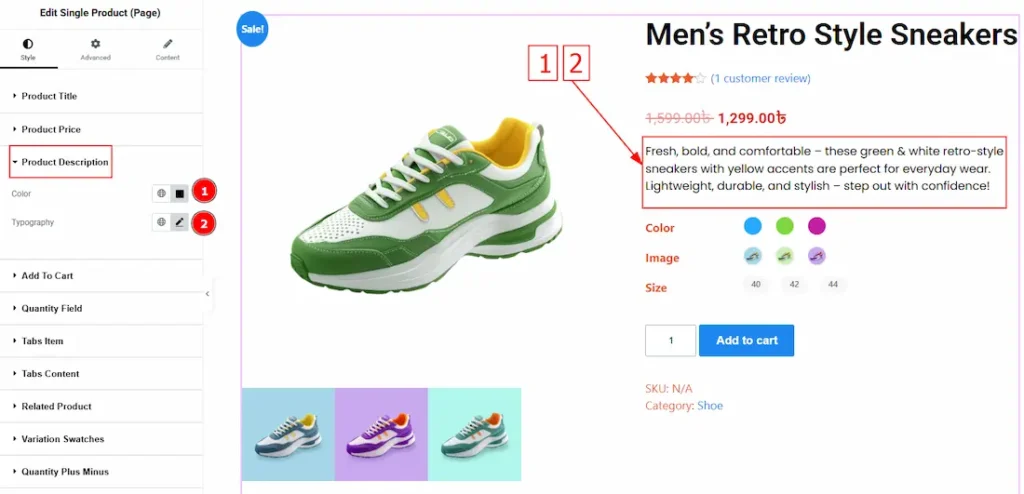Expand the Product Title section
1024x494 pixels.
click(x=49, y=96)
